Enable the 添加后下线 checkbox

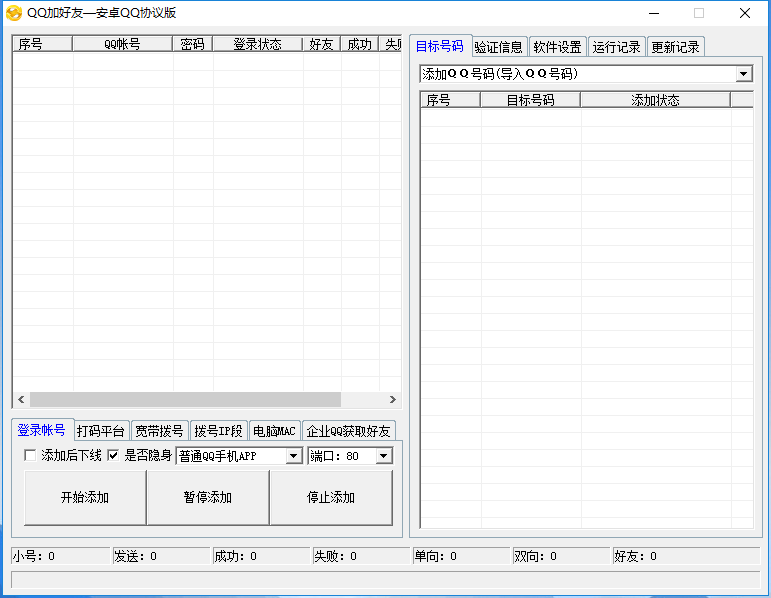[x=30, y=456]
